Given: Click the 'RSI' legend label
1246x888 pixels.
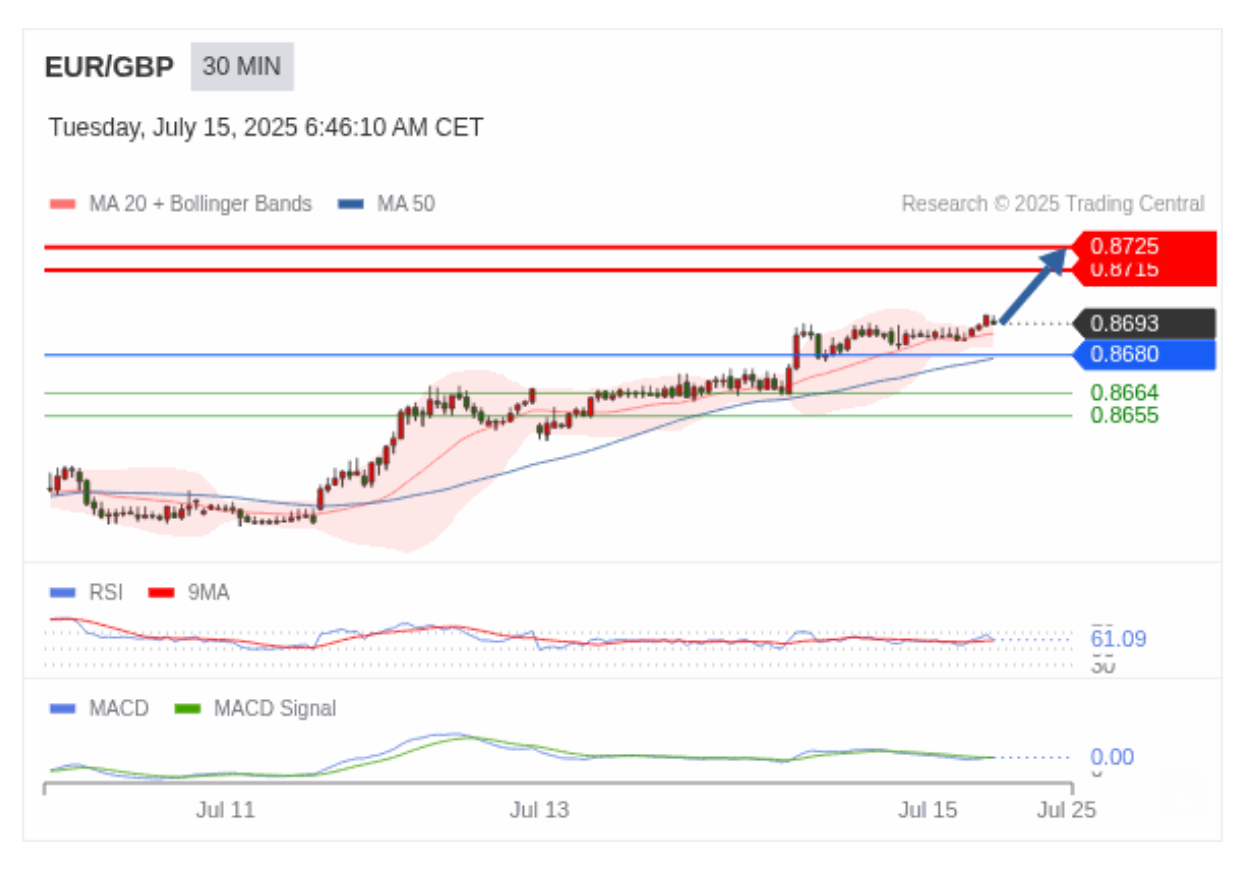Looking at the screenshot, I should 106,593.
